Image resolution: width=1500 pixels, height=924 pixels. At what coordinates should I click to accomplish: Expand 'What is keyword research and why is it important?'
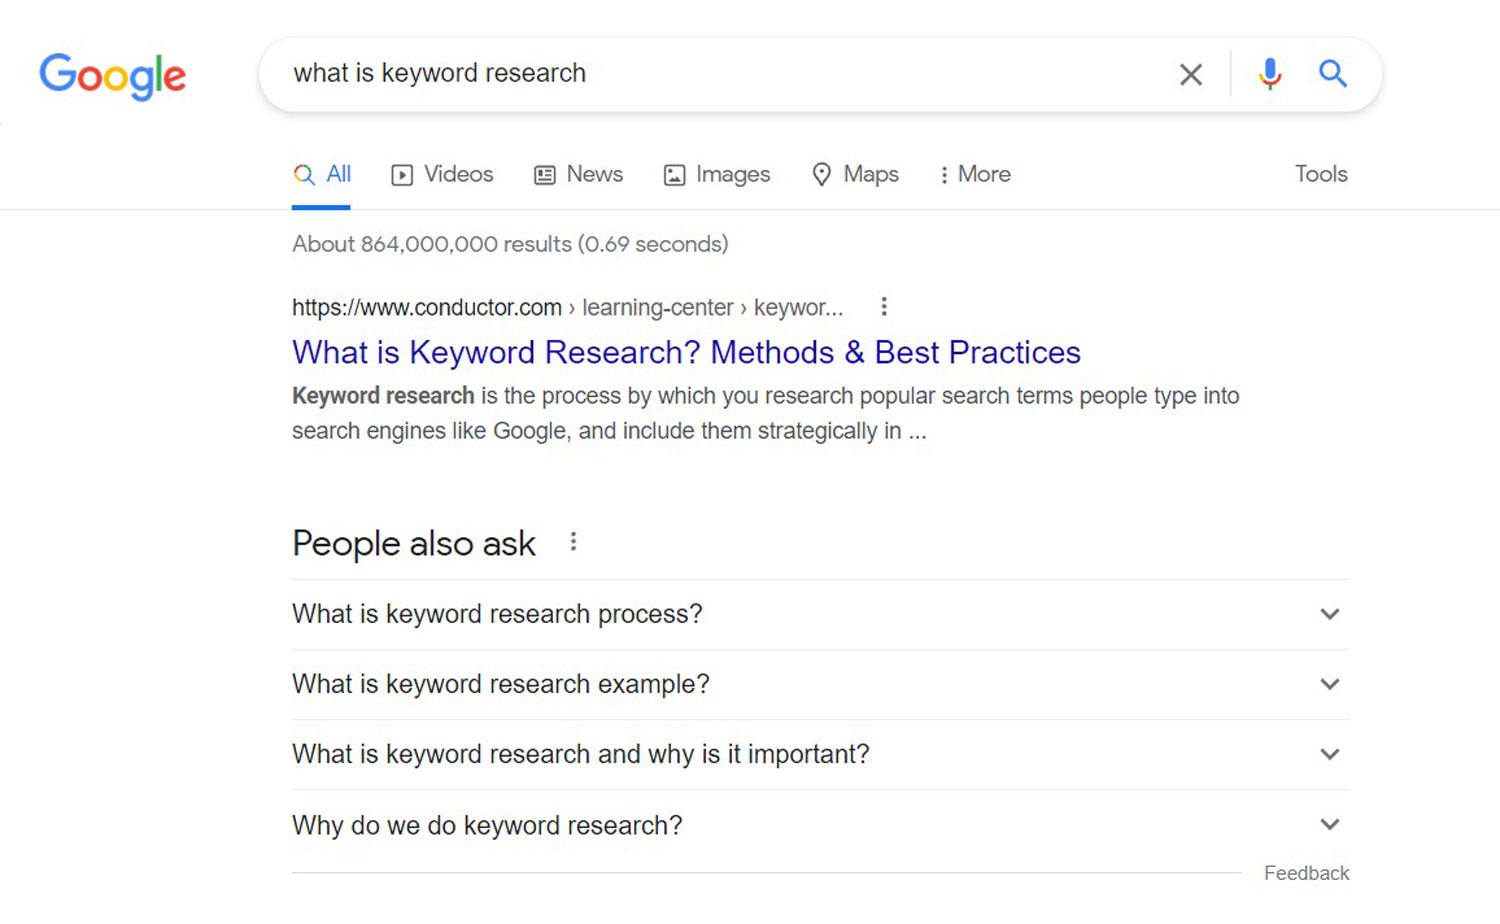point(820,754)
